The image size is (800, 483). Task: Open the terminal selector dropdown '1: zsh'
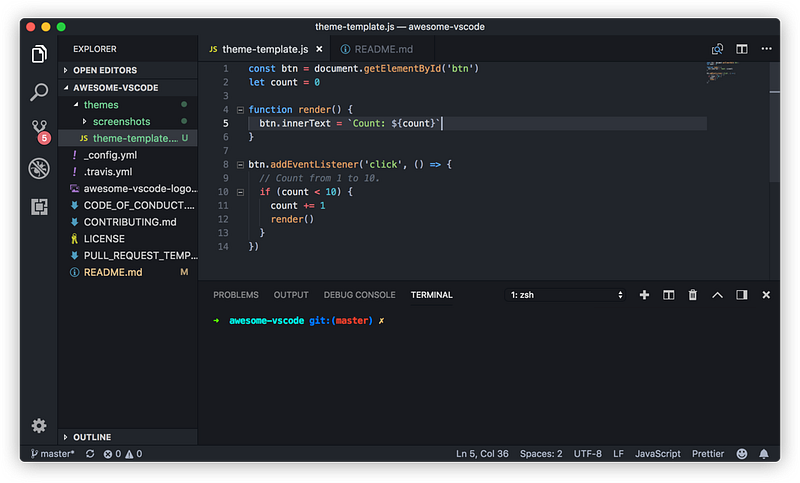point(566,295)
